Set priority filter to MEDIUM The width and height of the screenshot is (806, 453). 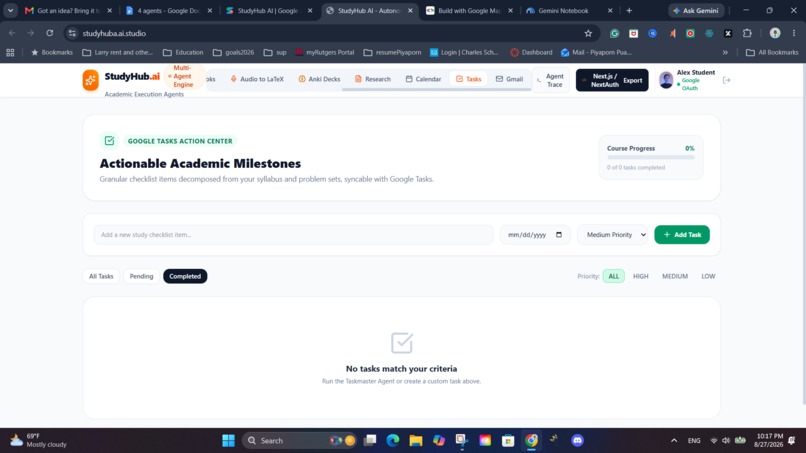point(675,276)
